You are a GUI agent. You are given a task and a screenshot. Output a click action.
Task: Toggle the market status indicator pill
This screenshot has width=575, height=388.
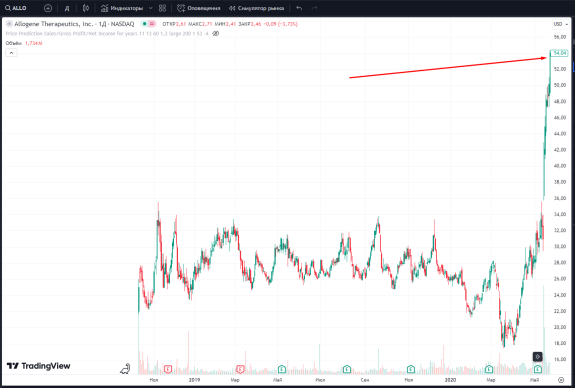[x=149, y=24]
